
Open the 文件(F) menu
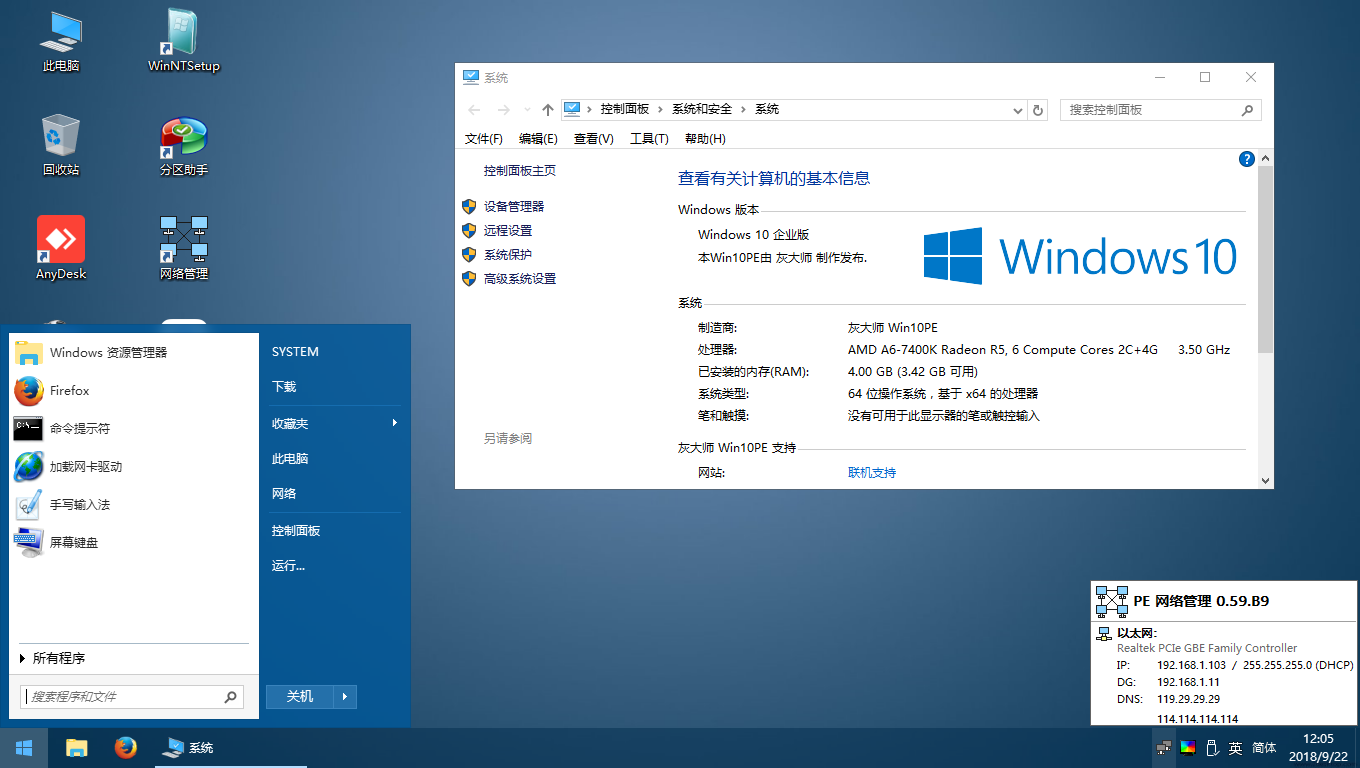point(484,138)
